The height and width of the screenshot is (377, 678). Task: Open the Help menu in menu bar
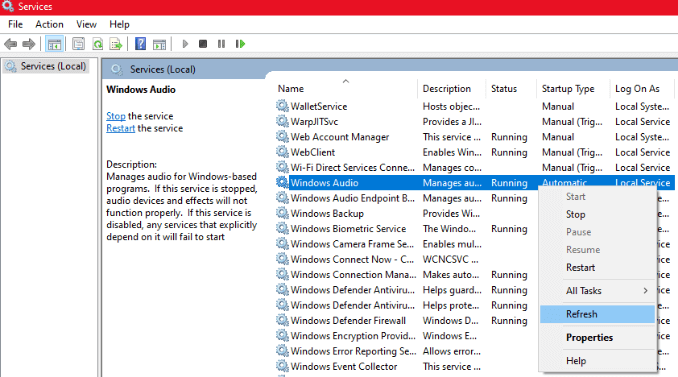pyautogui.click(x=119, y=24)
